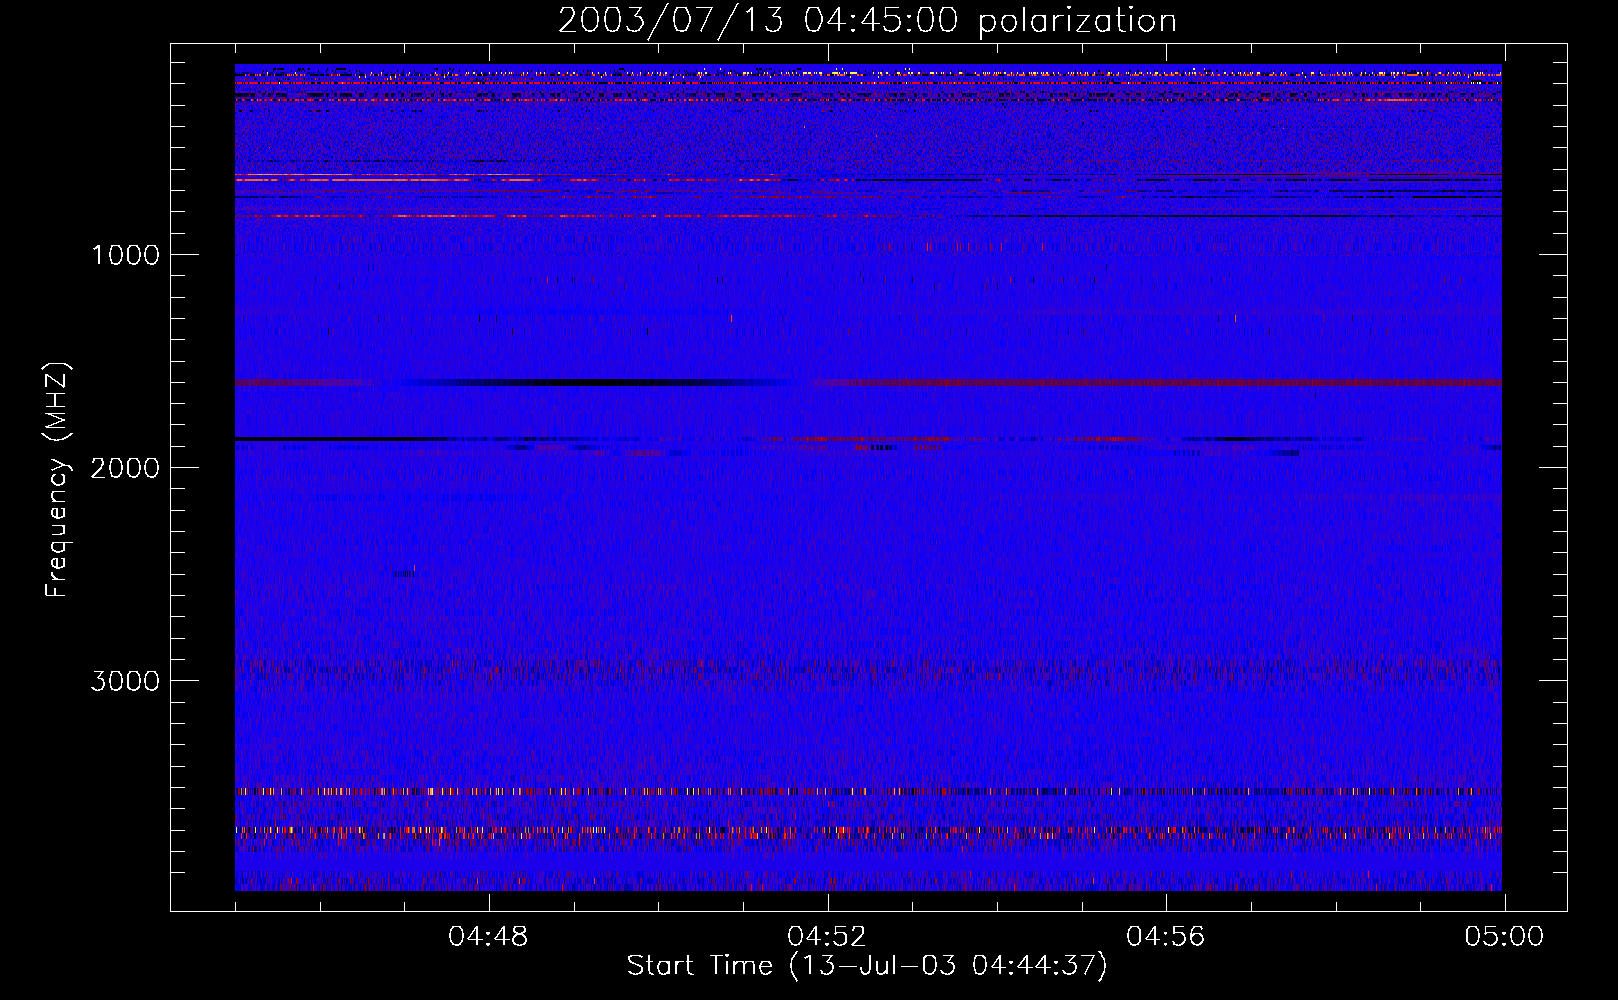Select the plot title '2003/07/13 04:45:00 polarization'
This screenshot has width=1618, height=1000.
(867, 21)
